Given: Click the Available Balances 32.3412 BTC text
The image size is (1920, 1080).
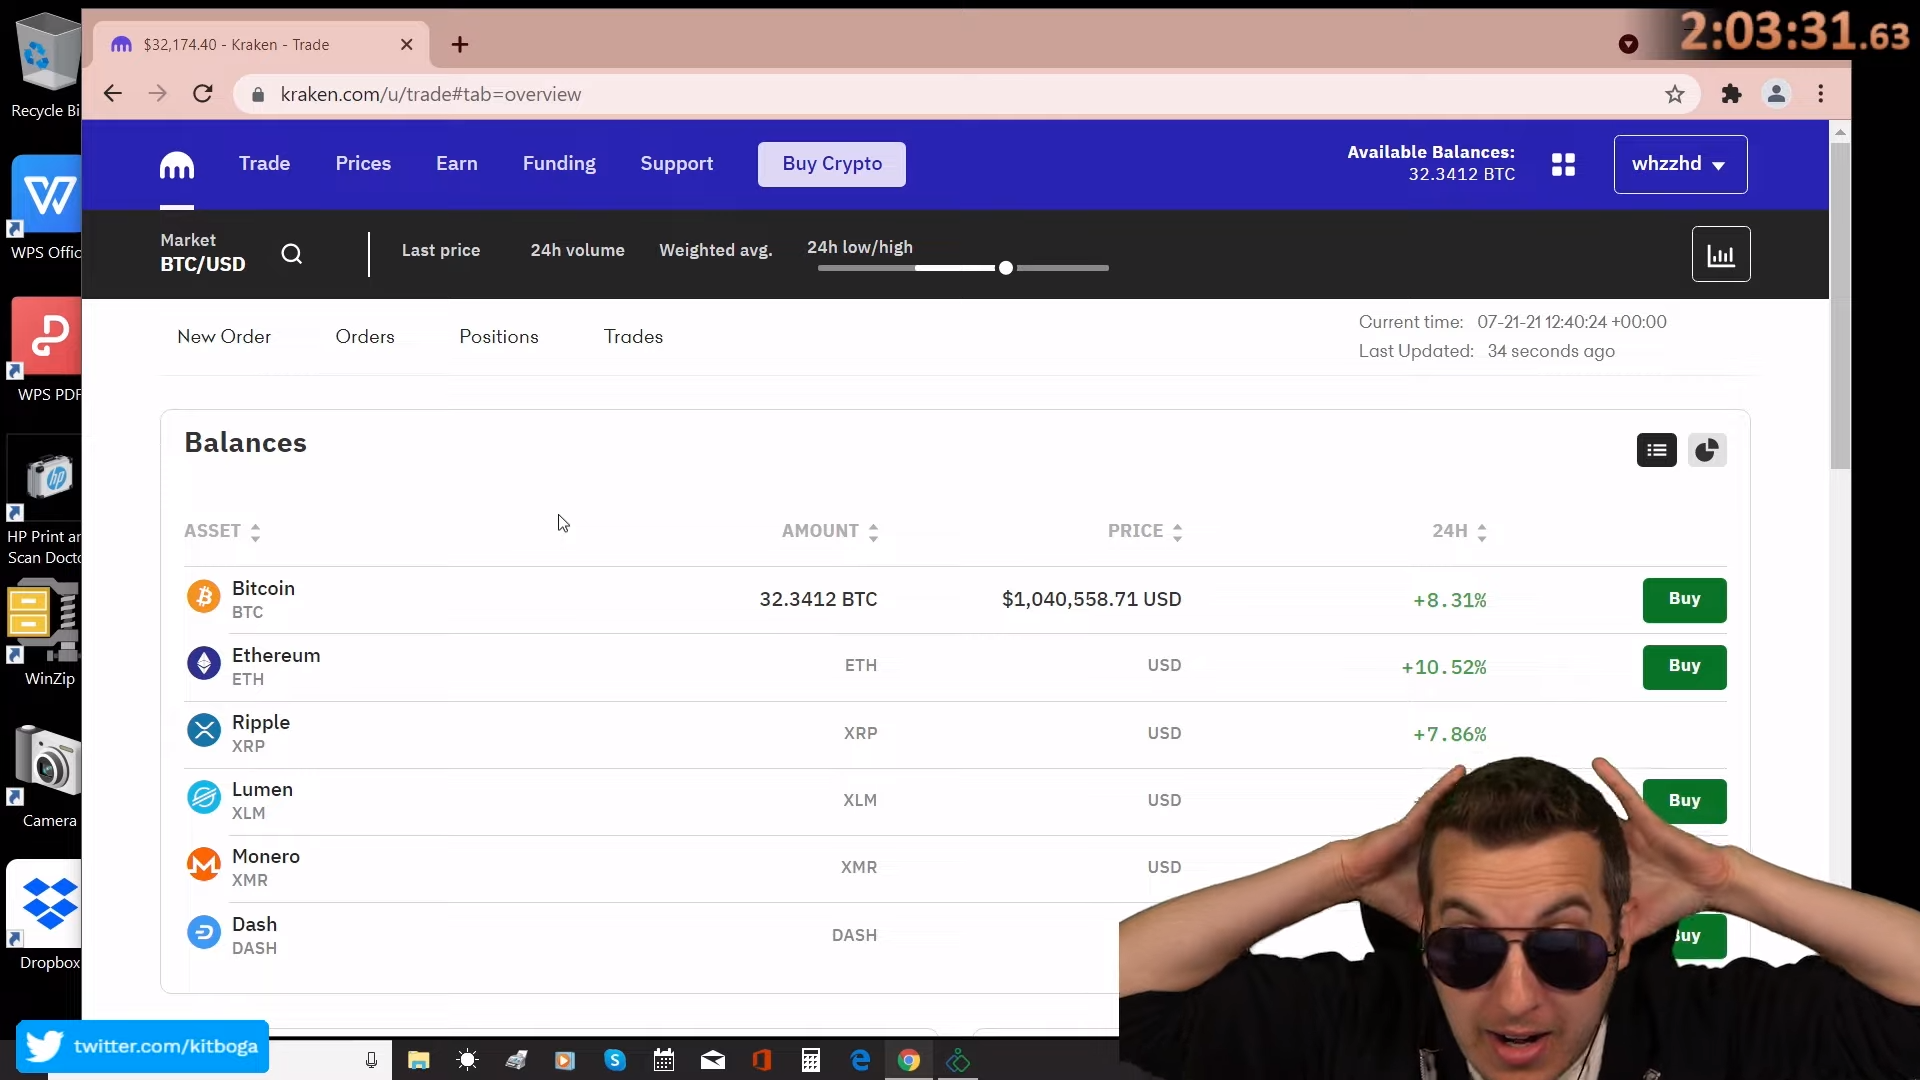Looking at the screenshot, I should click(x=1431, y=163).
